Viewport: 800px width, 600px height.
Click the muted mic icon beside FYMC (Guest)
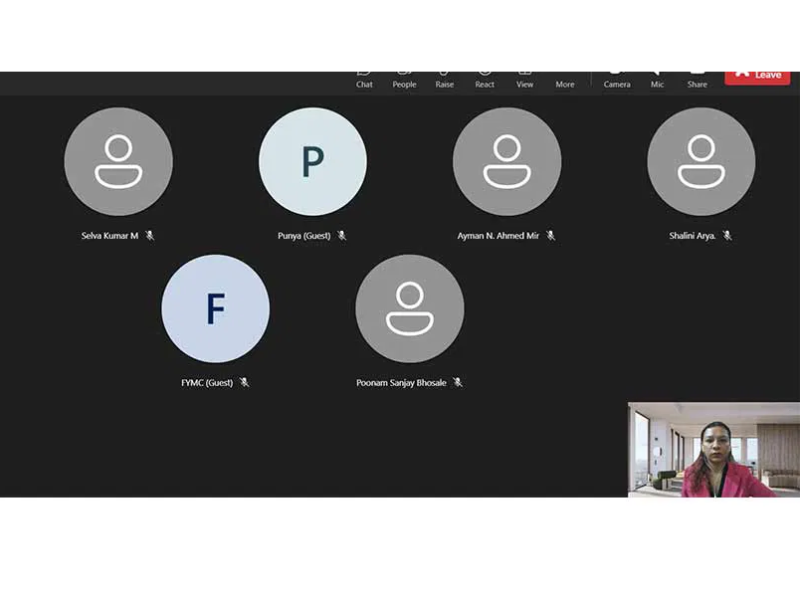(x=244, y=382)
